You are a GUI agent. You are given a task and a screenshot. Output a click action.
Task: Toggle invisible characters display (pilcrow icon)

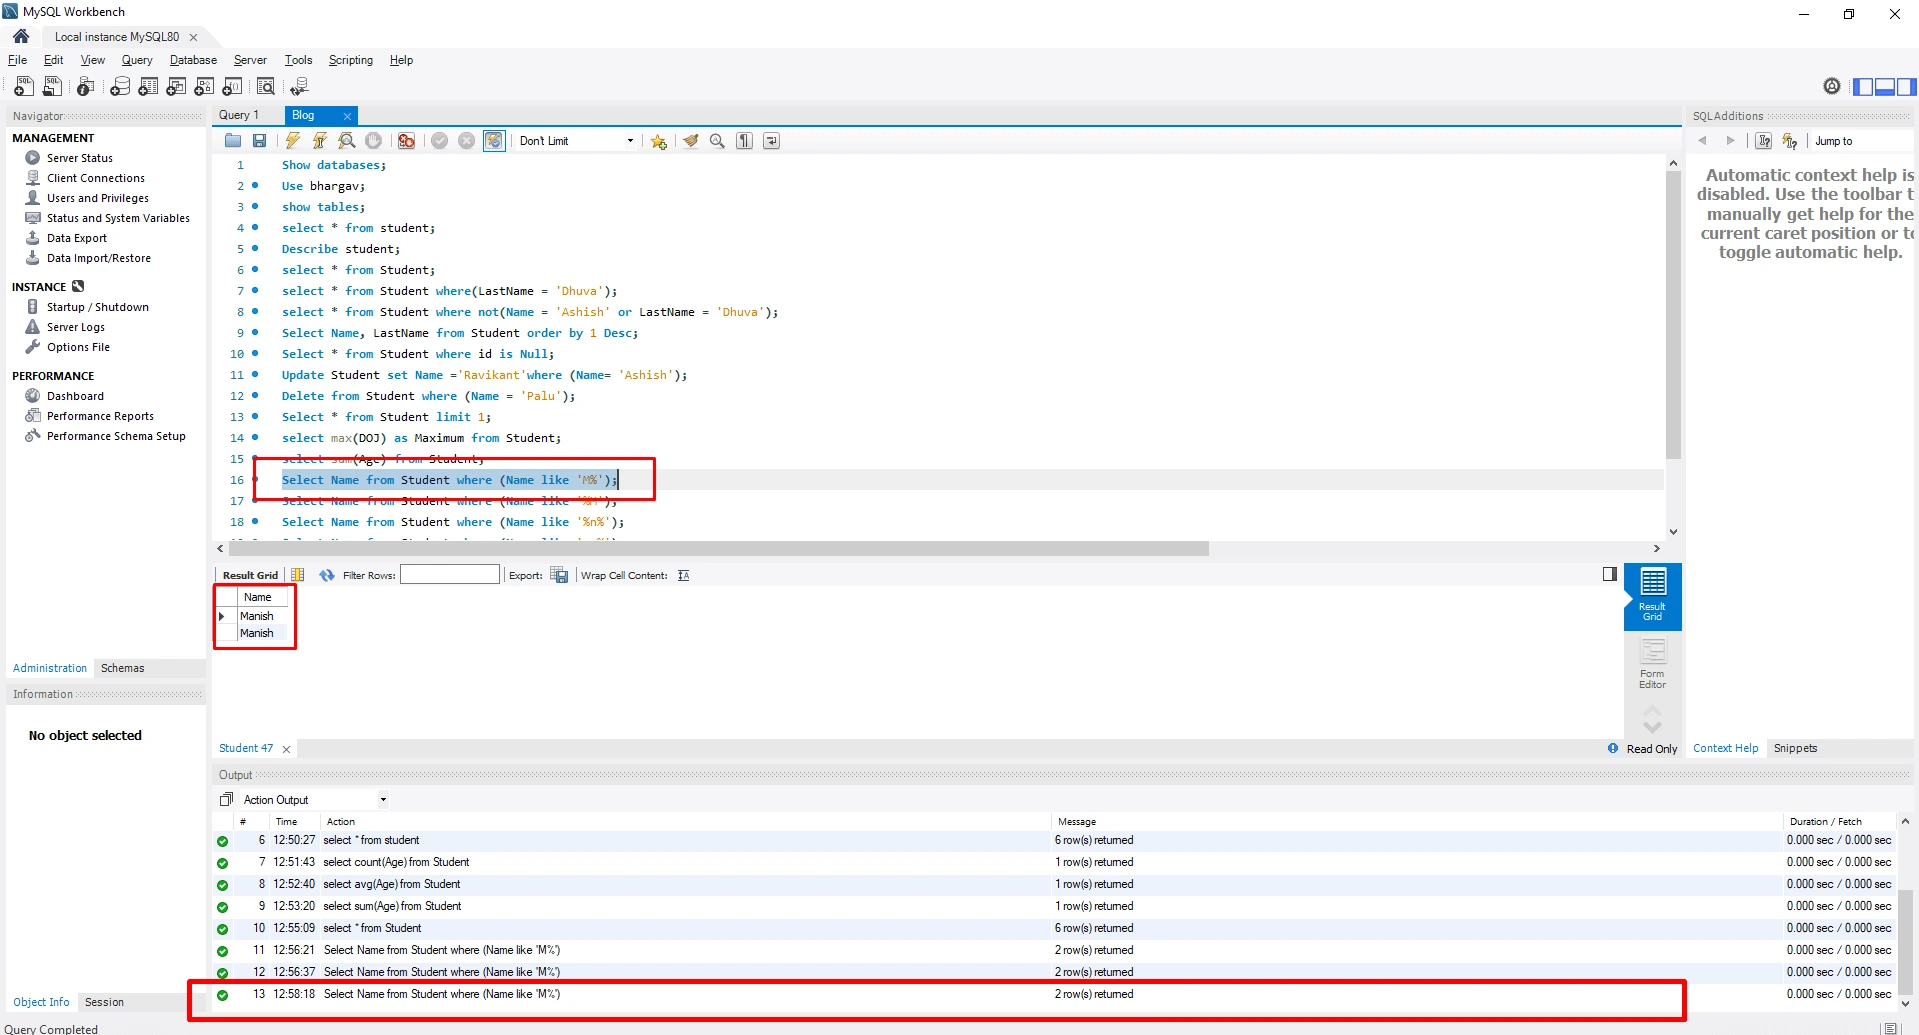[x=744, y=141]
